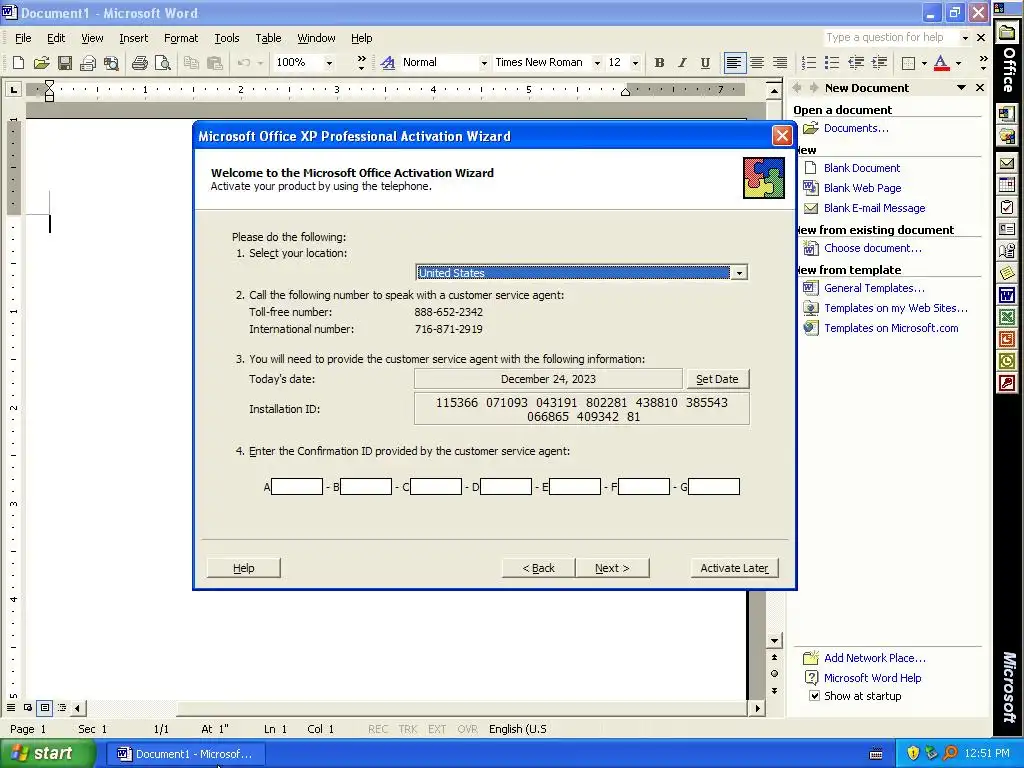Image resolution: width=1024 pixels, height=768 pixels.
Task: Toggle Bold formatting
Action: point(659,63)
